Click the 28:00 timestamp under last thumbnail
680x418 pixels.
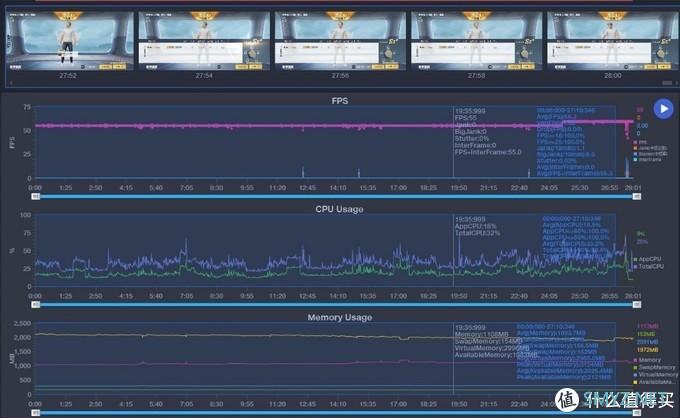[612, 75]
